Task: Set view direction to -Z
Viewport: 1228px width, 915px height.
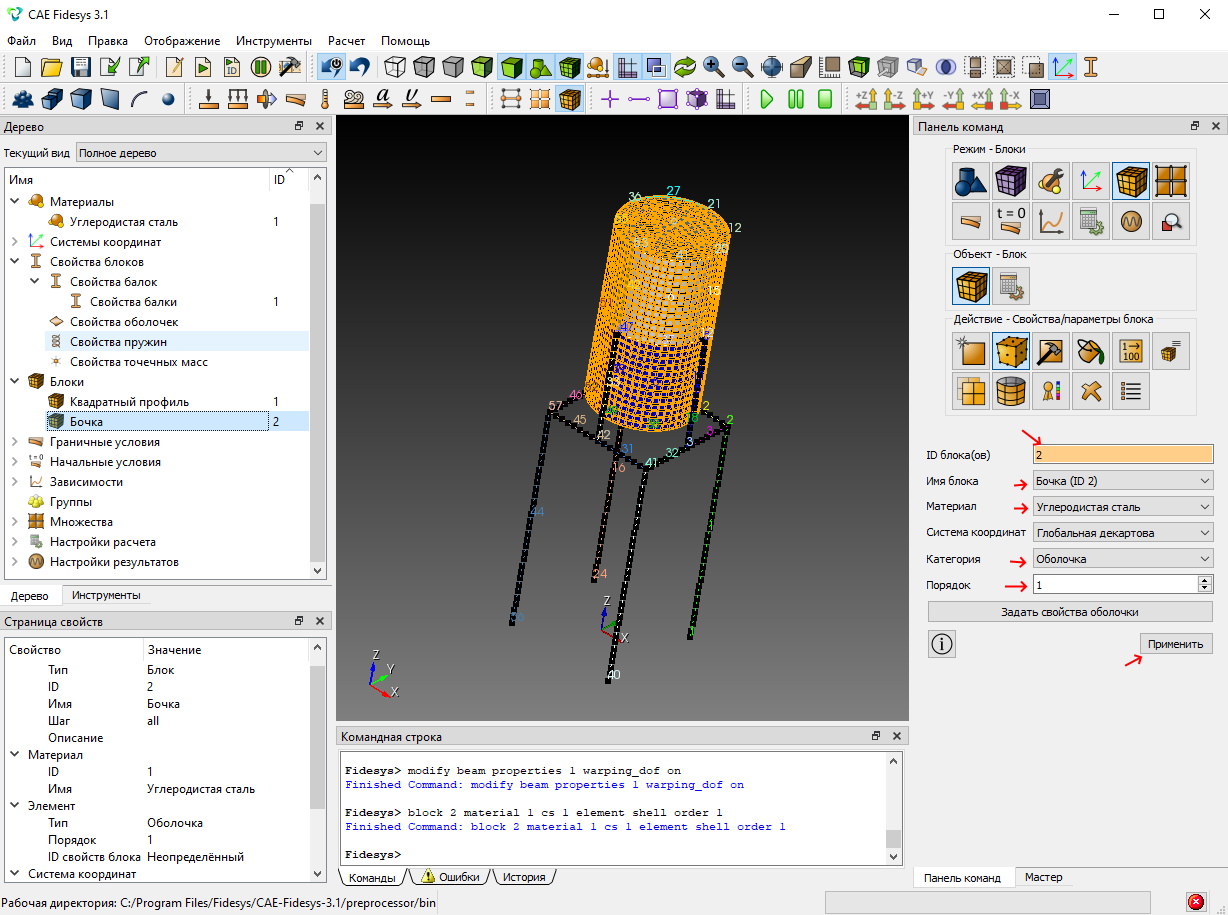Action: coord(895,99)
